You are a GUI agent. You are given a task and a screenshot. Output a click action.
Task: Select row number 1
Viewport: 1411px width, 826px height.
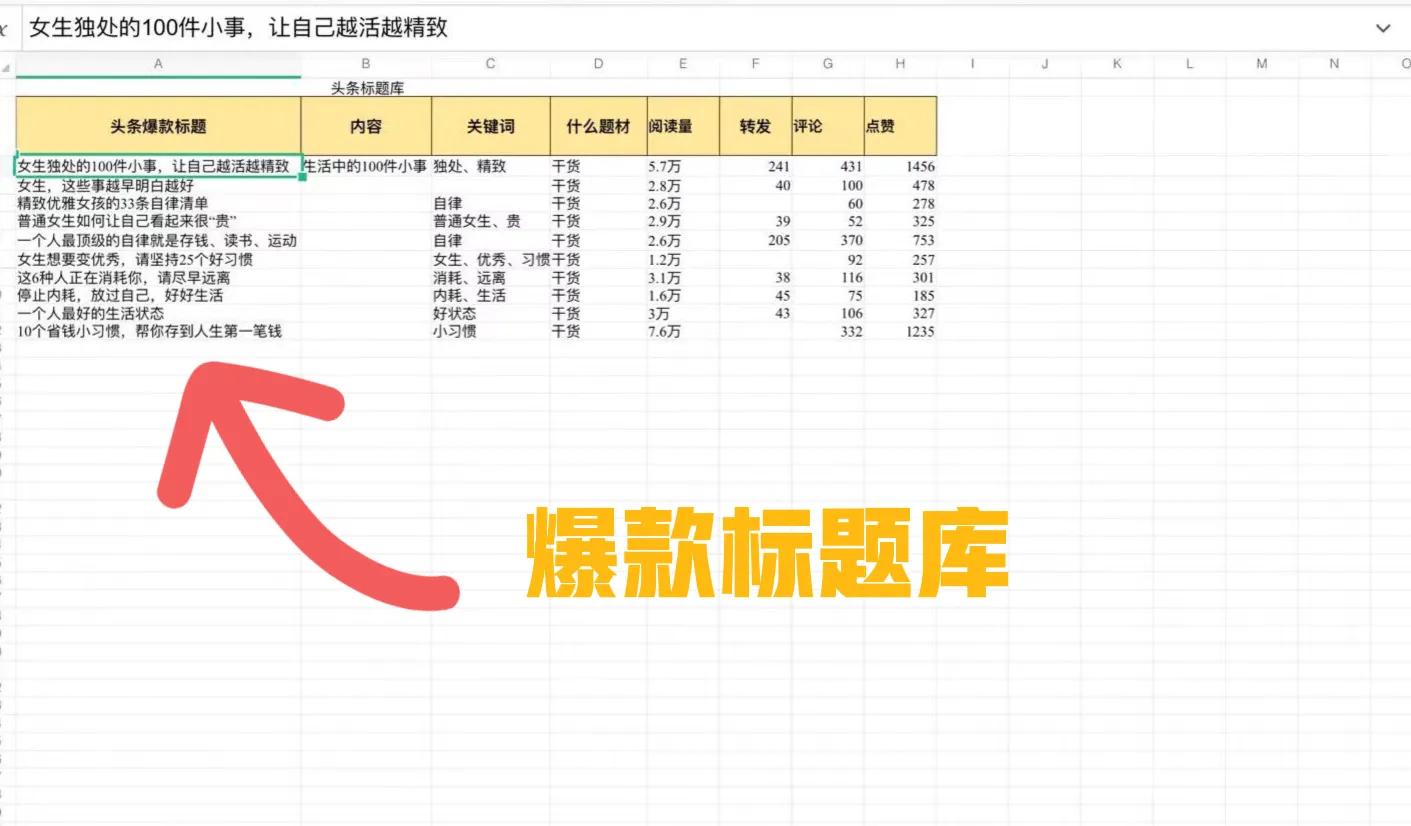8,88
